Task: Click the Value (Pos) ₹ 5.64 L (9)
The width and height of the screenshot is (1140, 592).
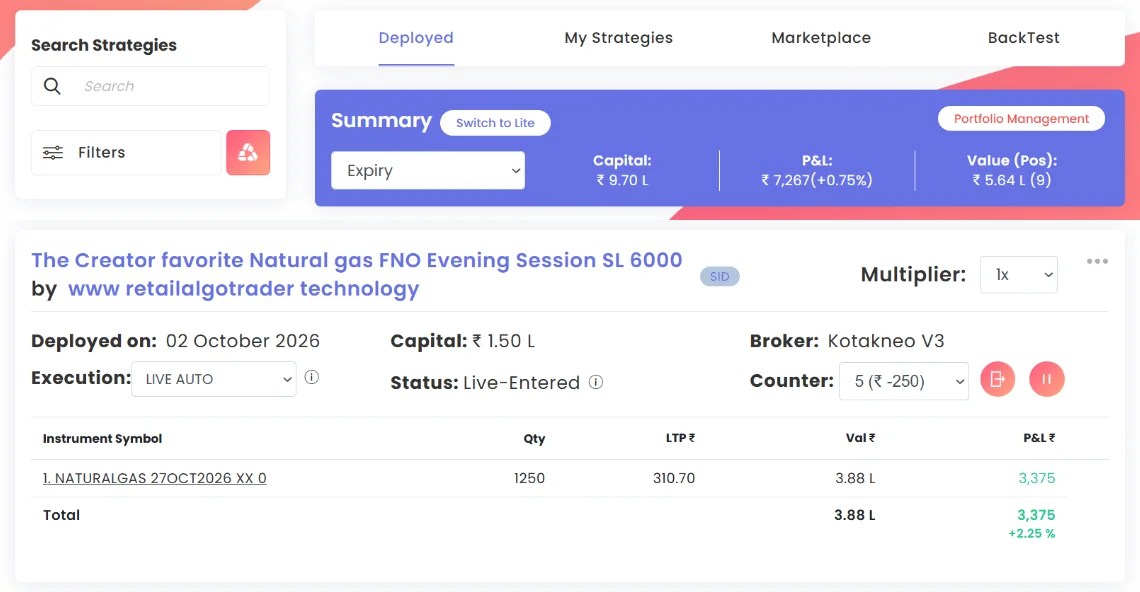Action: (x=1012, y=180)
